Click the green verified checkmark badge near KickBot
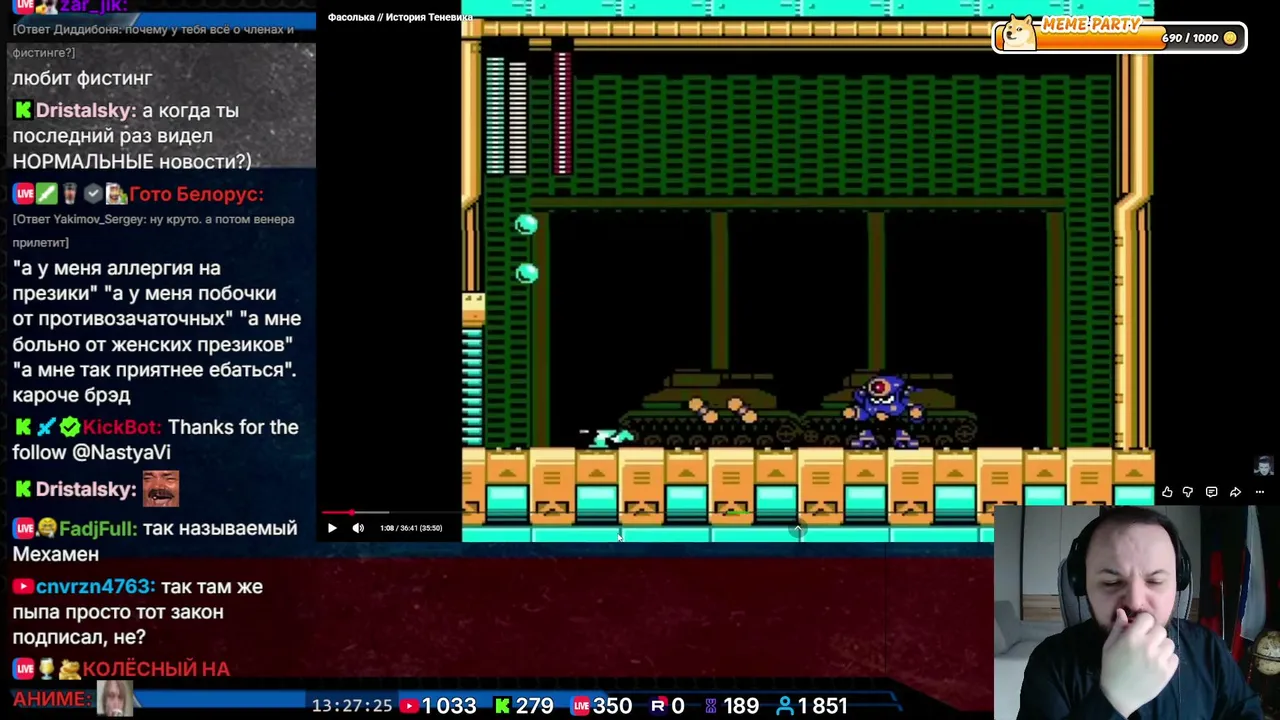This screenshot has width=1280, height=720. click(x=69, y=427)
